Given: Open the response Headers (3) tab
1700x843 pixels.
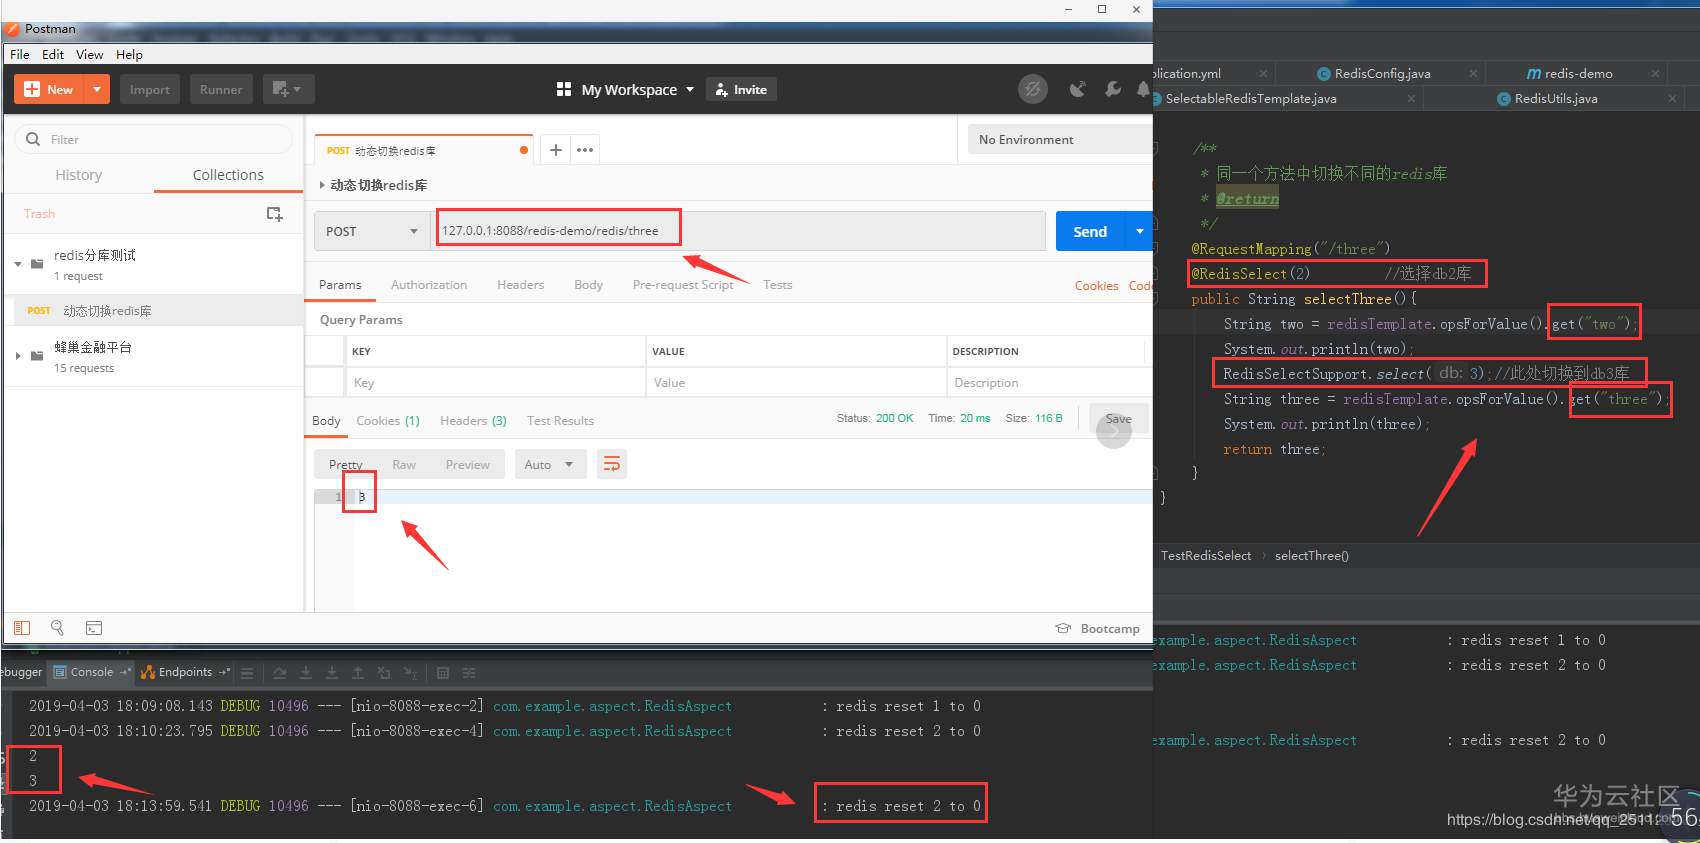Looking at the screenshot, I should pyautogui.click(x=473, y=421).
